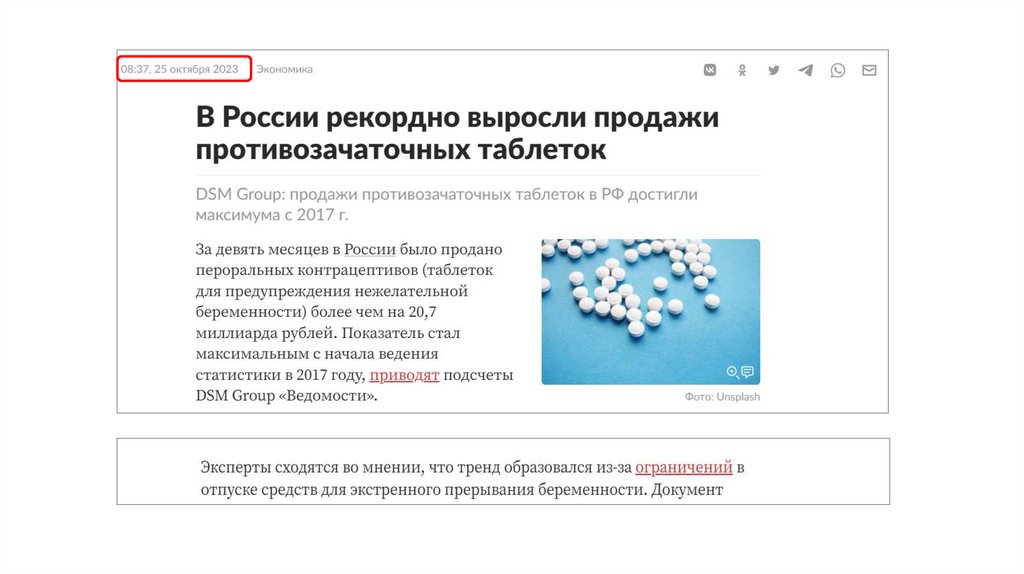Follow the Россия link in article

click(x=370, y=249)
